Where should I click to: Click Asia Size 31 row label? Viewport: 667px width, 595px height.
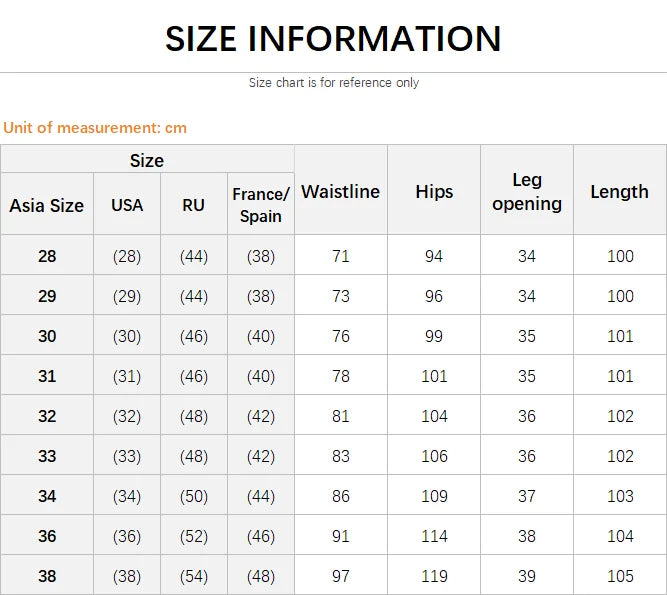point(47,376)
